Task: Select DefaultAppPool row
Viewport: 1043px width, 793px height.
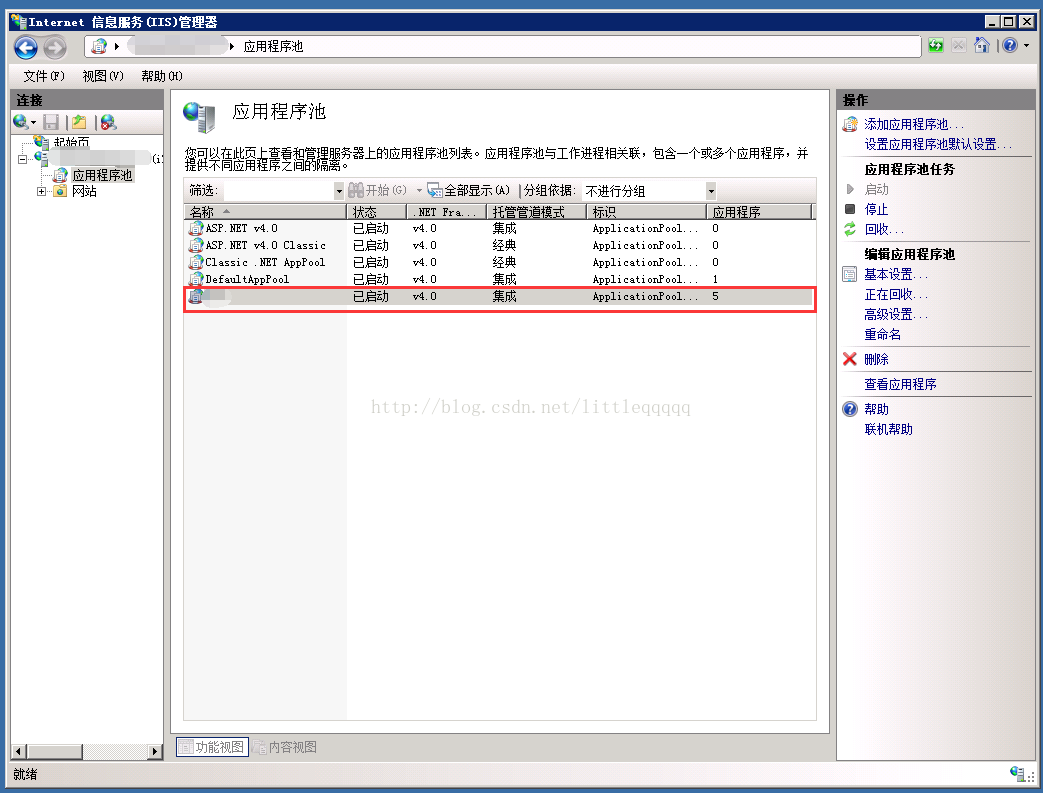Action: click(500, 279)
